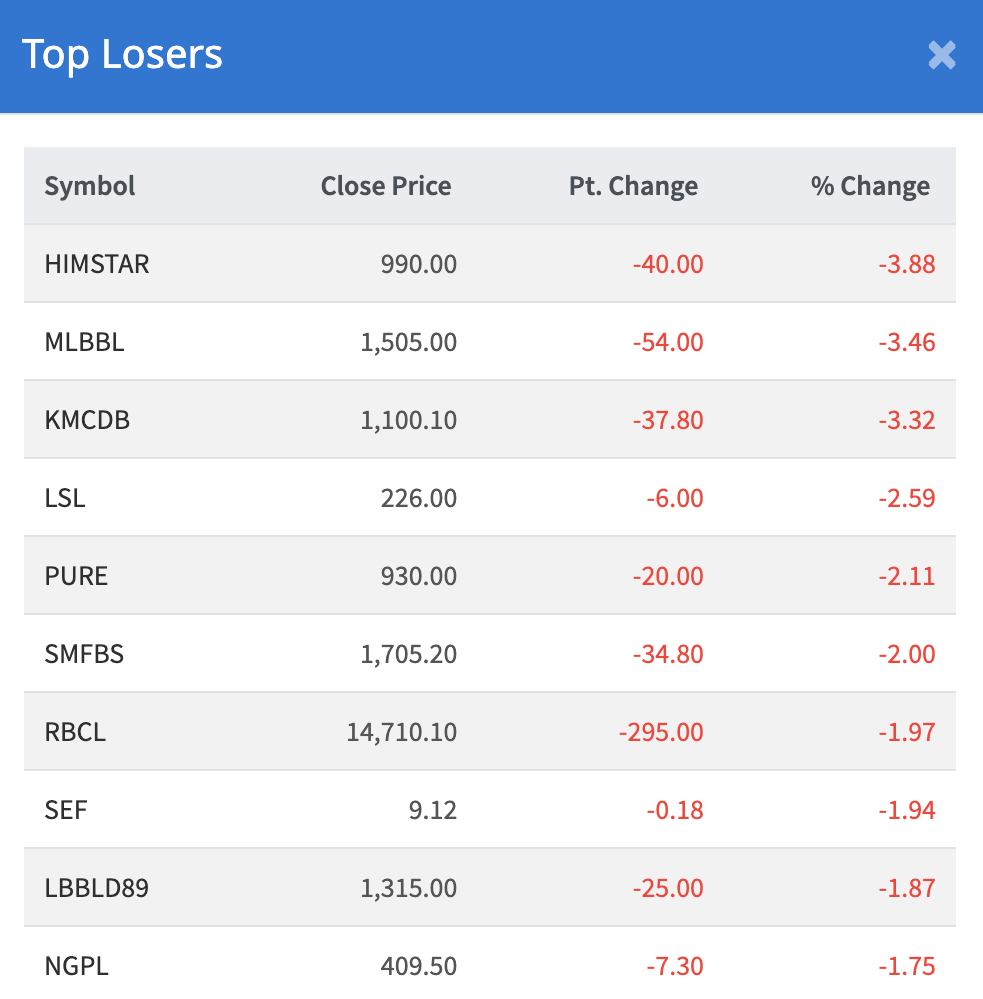Open the RBCL symbol
The image size is (983, 999).
75,732
